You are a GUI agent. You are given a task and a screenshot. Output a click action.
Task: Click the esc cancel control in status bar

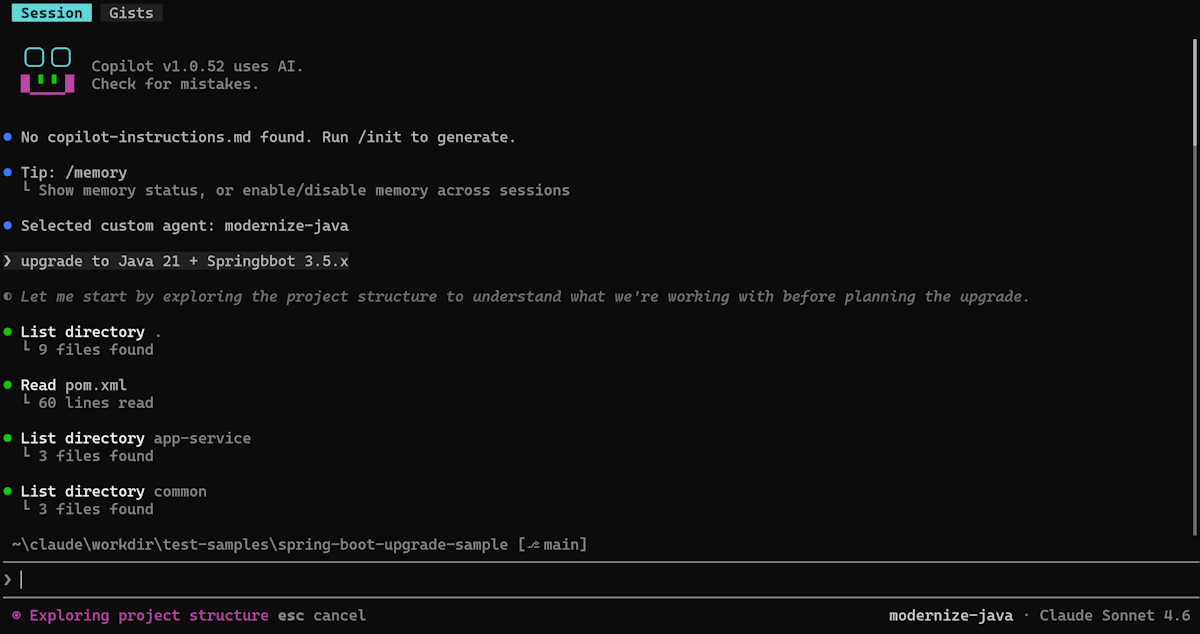click(321, 616)
